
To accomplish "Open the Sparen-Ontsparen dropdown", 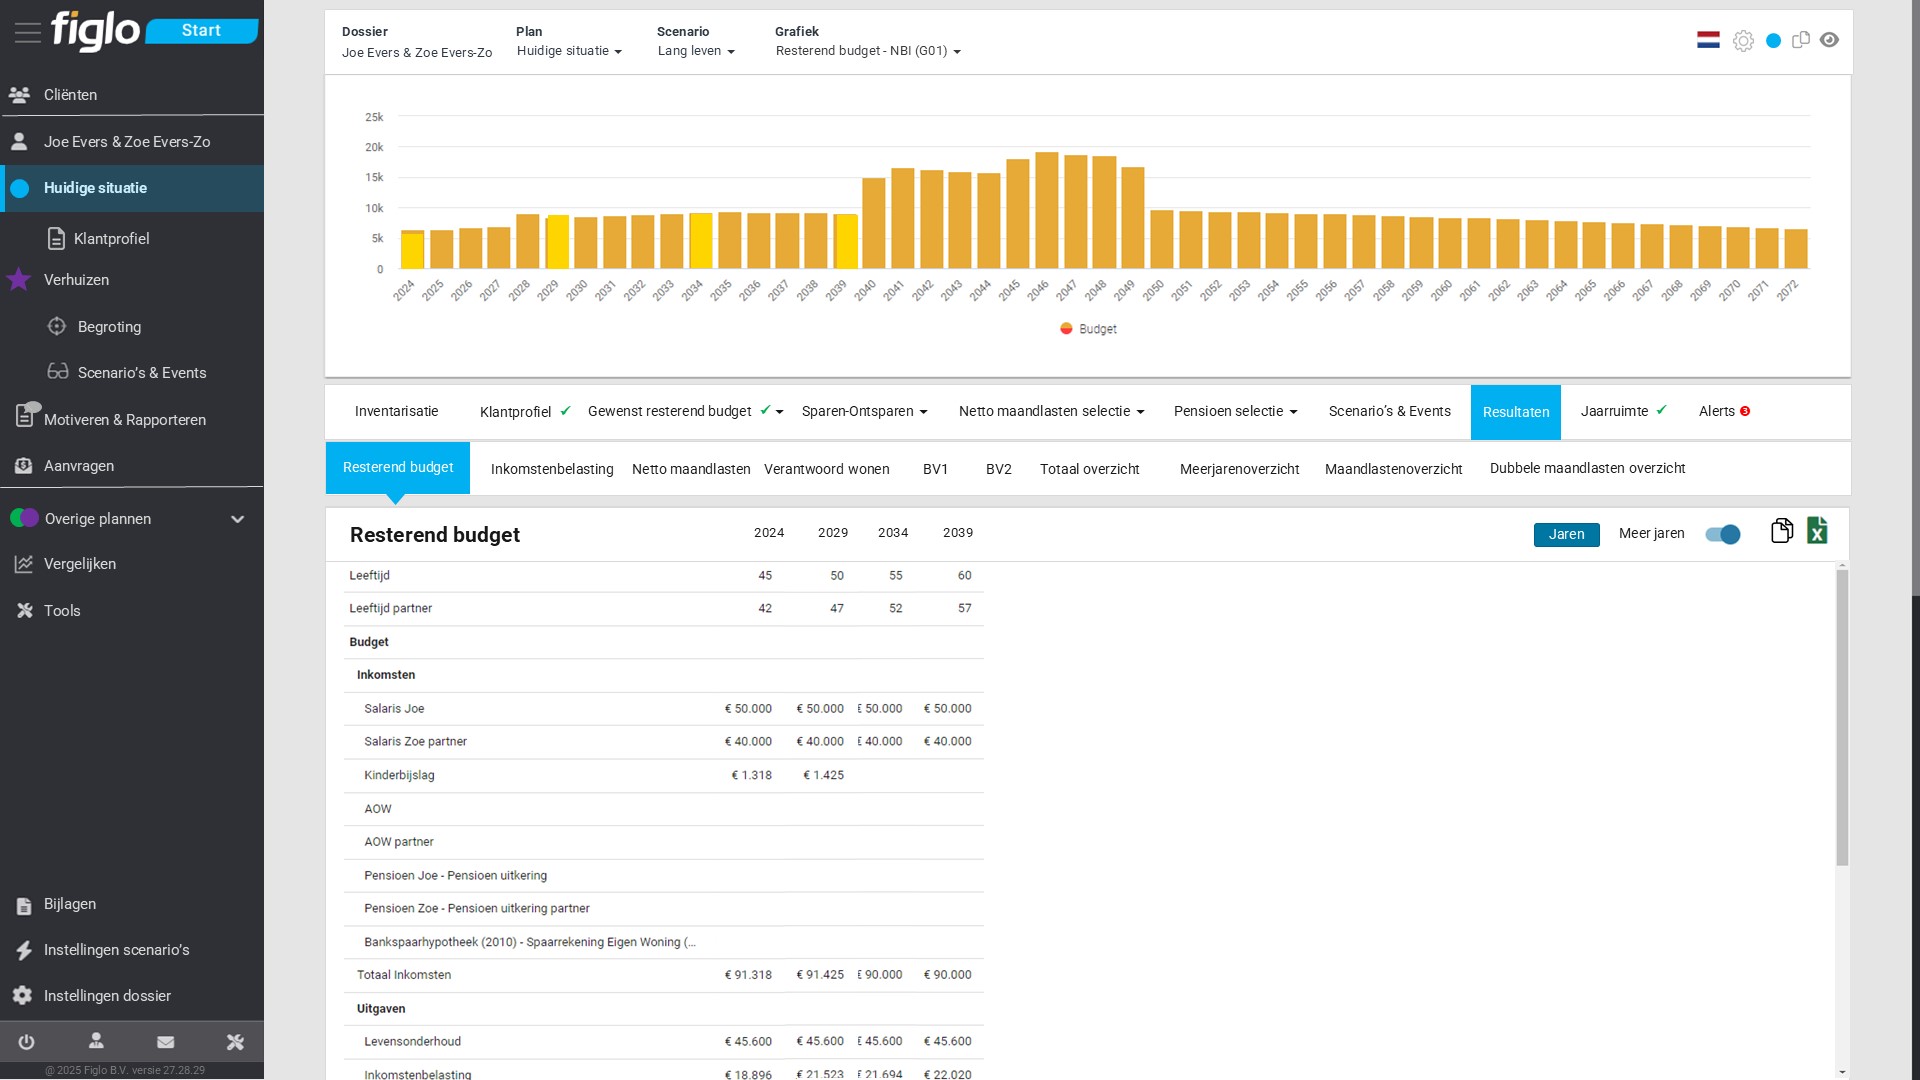I will point(864,411).
